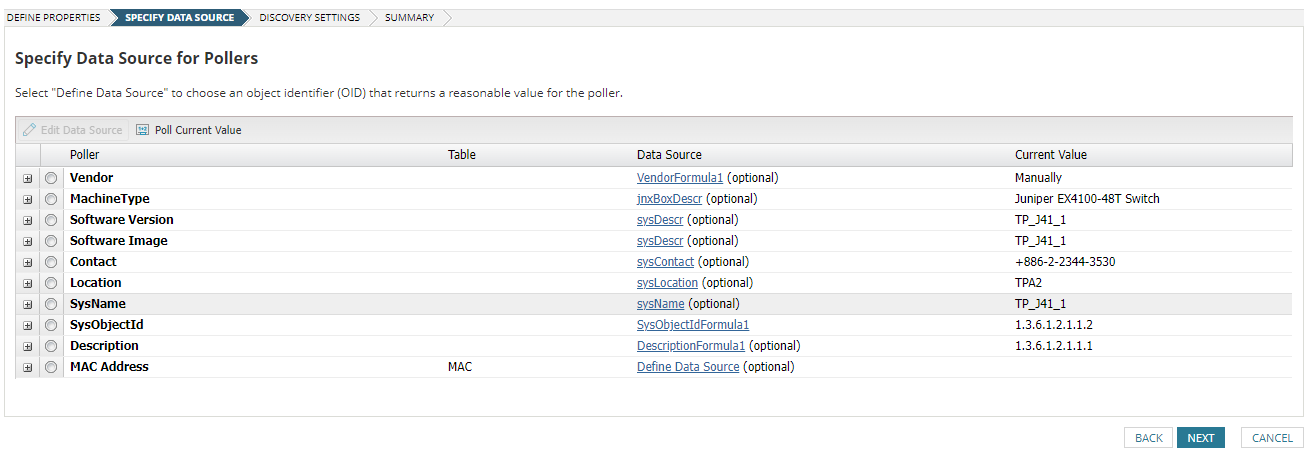Image resolution: width=1314 pixels, height=464 pixels.
Task: Click the Edit Data Source pencil icon
Action: 30,130
